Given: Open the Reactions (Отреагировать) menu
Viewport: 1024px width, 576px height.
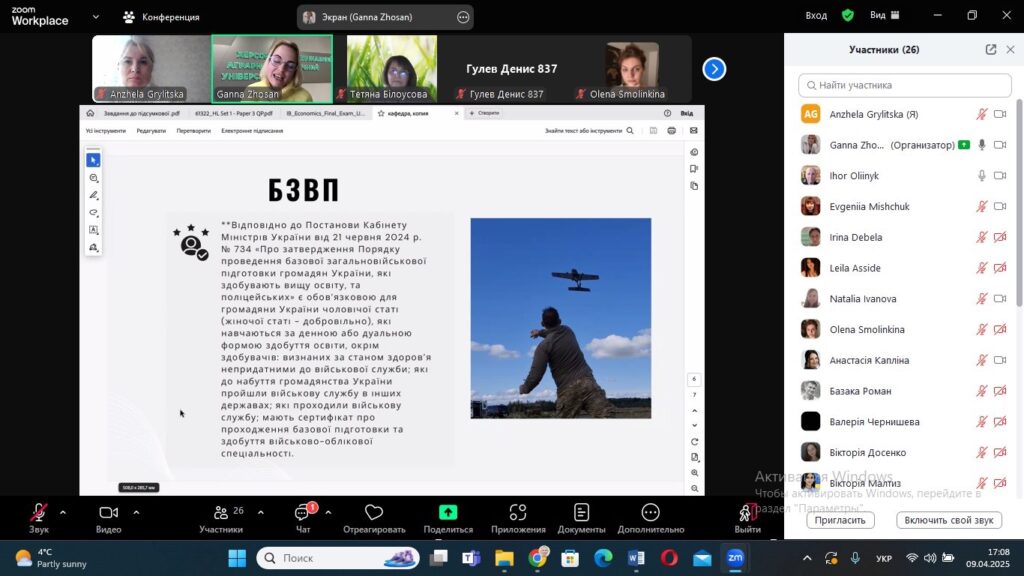Looking at the screenshot, I should pos(374,515).
